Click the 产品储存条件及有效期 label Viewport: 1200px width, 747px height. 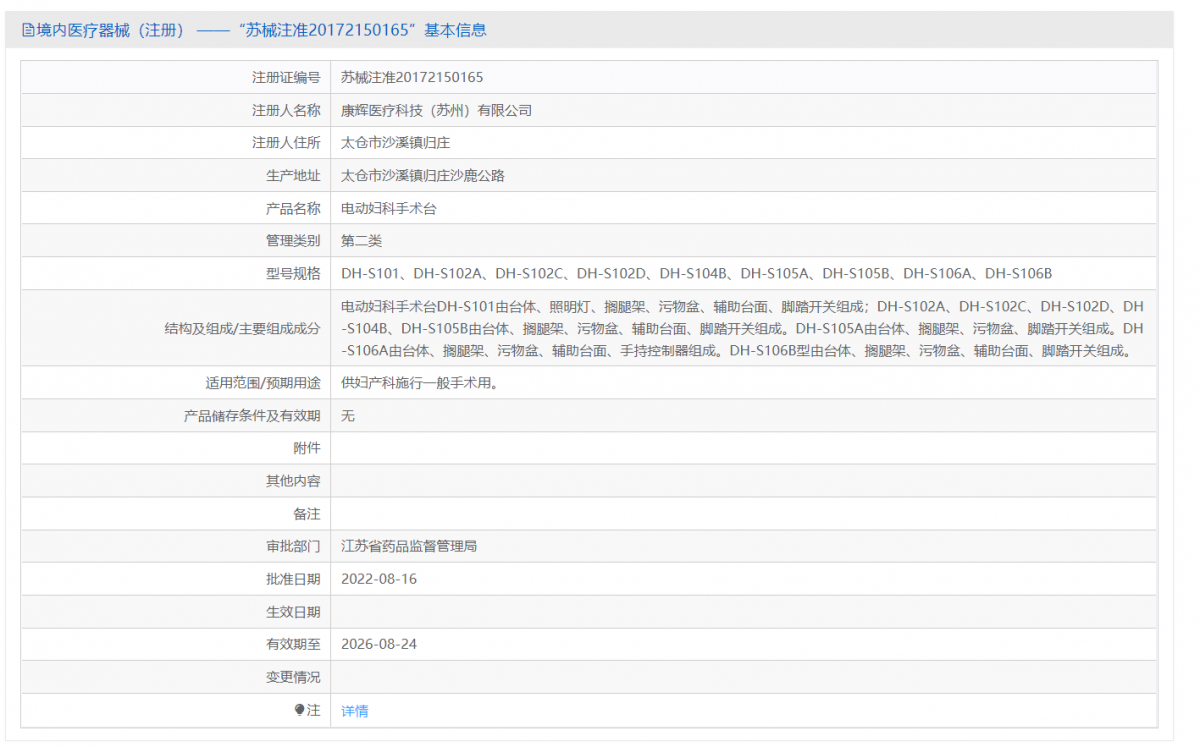[252, 416]
